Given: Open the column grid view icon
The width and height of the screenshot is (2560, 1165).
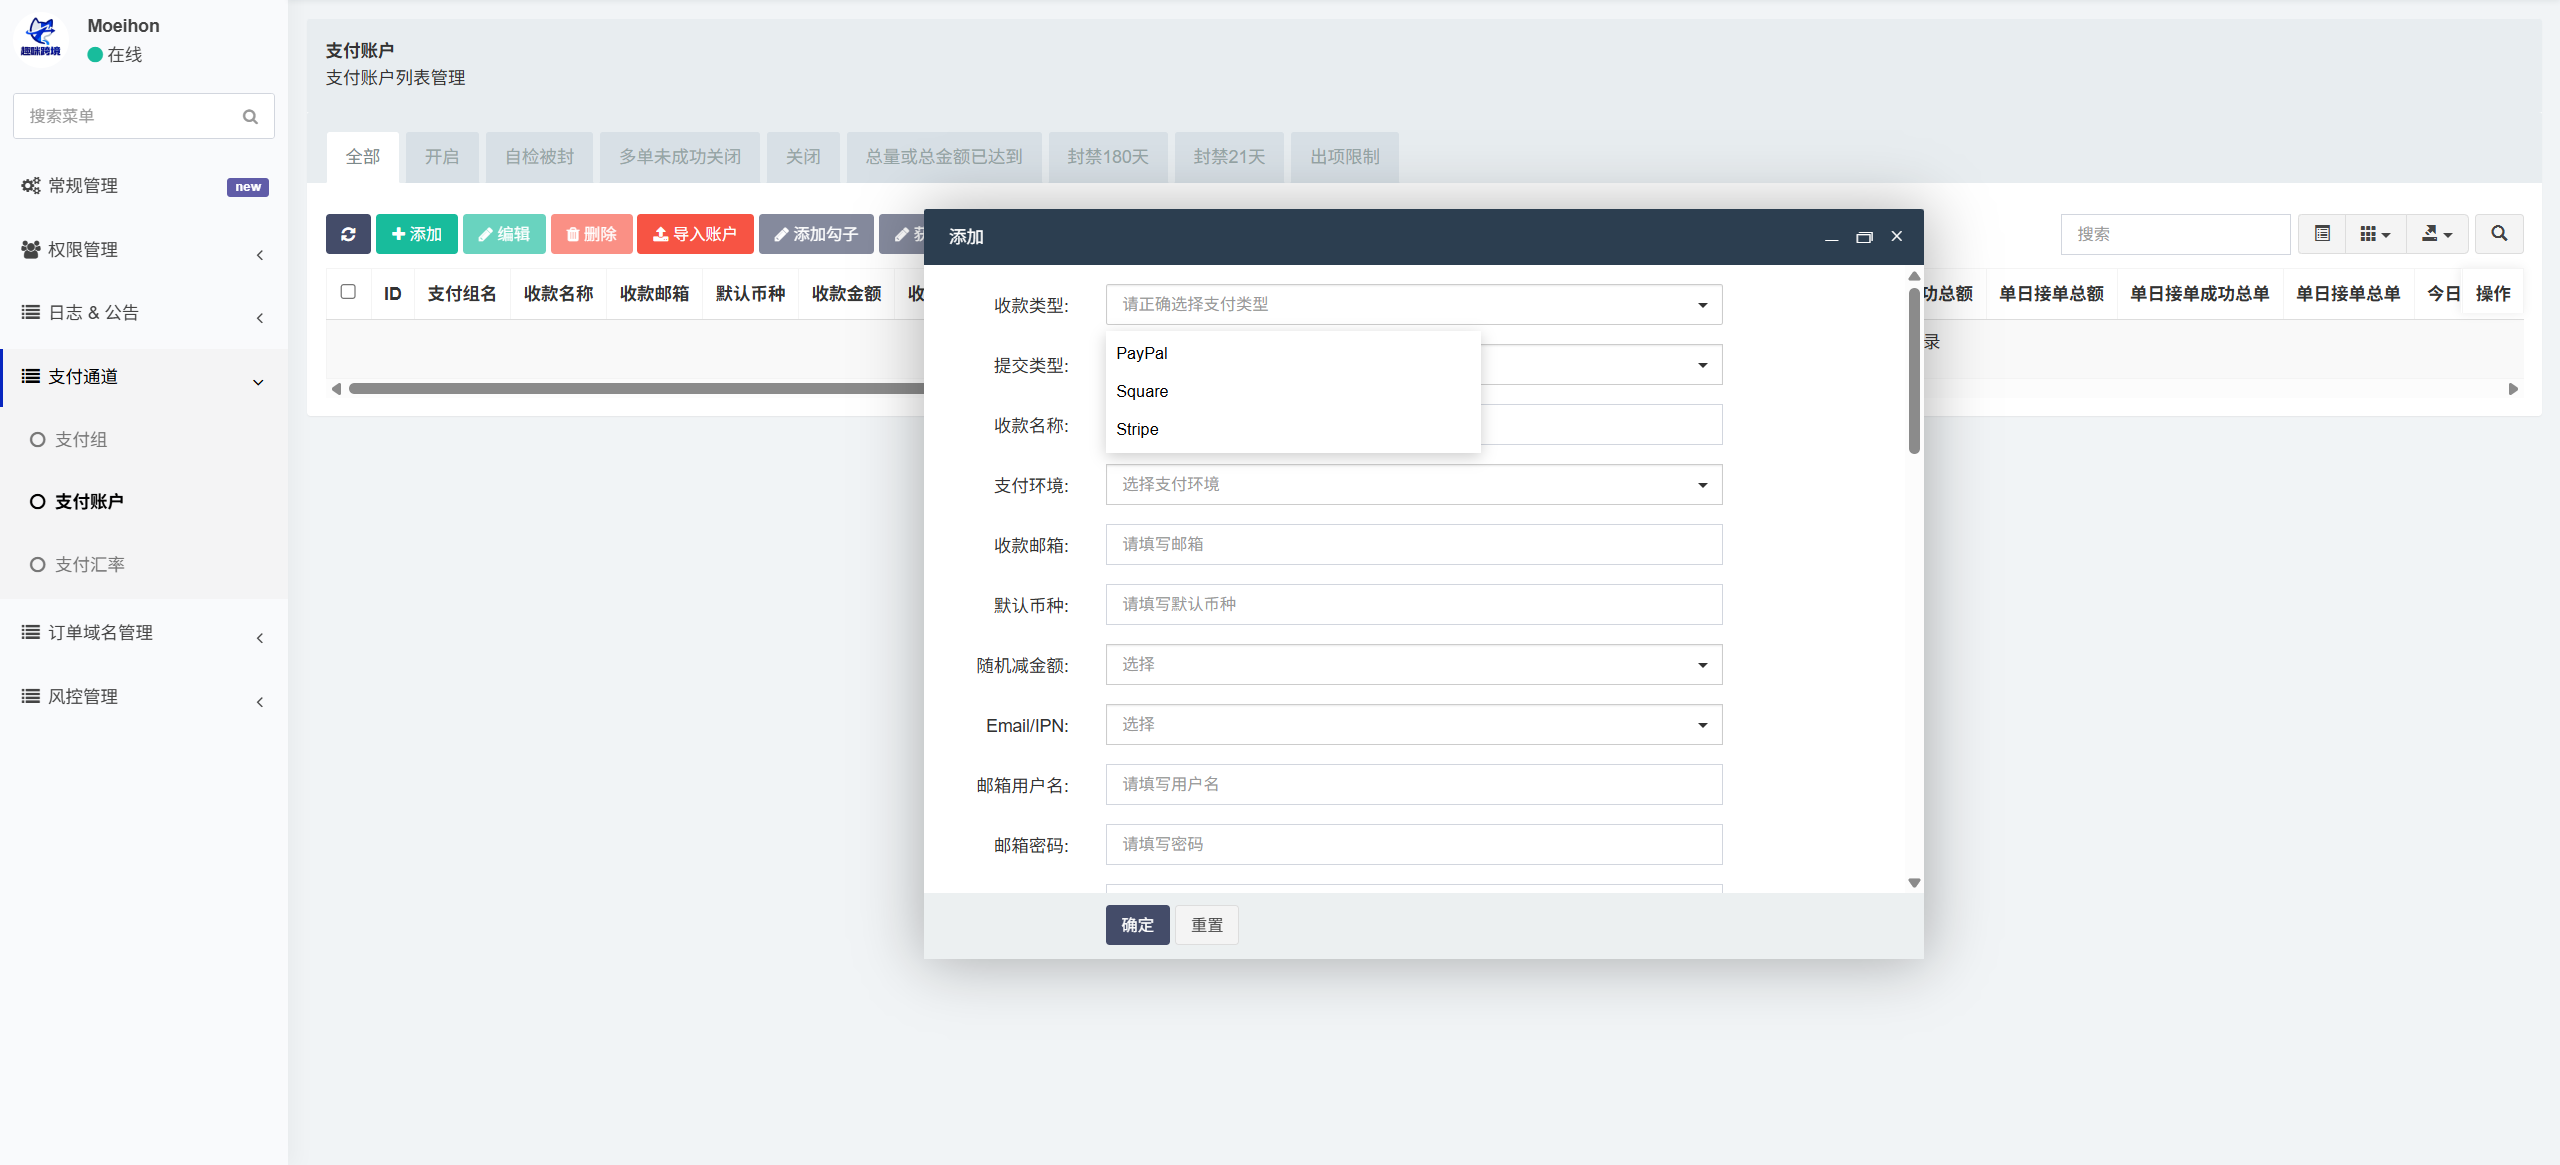Looking at the screenshot, I should [2375, 234].
